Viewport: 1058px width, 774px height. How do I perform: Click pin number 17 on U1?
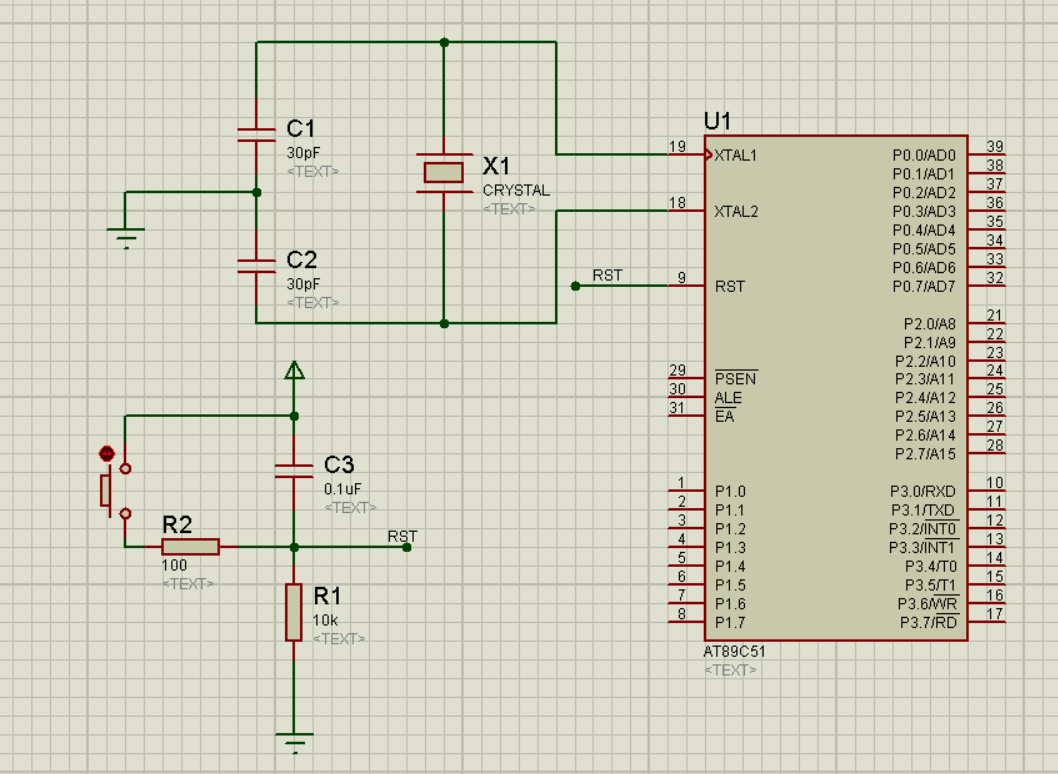tap(995, 613)
